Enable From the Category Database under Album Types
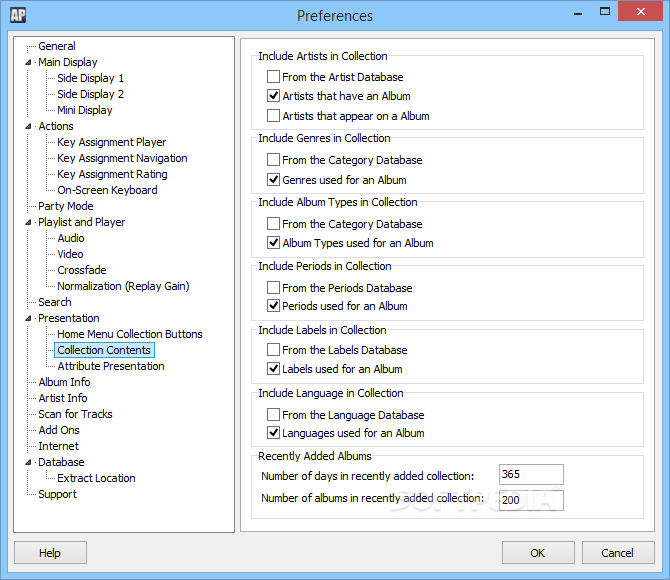The image size is (670, 580). coord(273,224)
